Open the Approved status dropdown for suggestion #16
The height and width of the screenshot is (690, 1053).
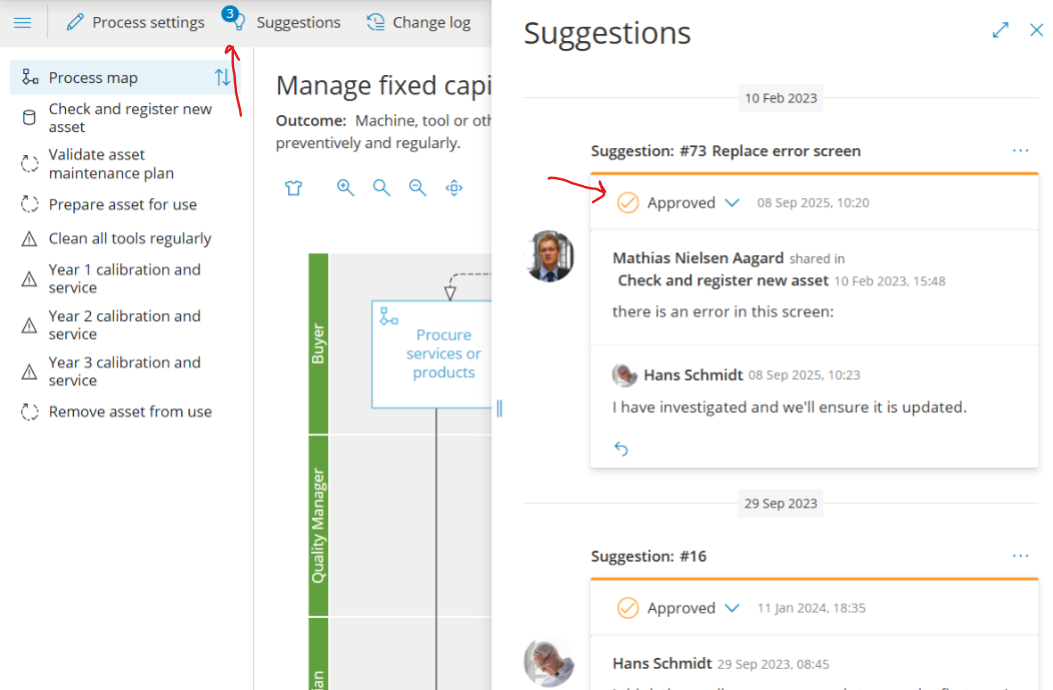coord(732,608)
